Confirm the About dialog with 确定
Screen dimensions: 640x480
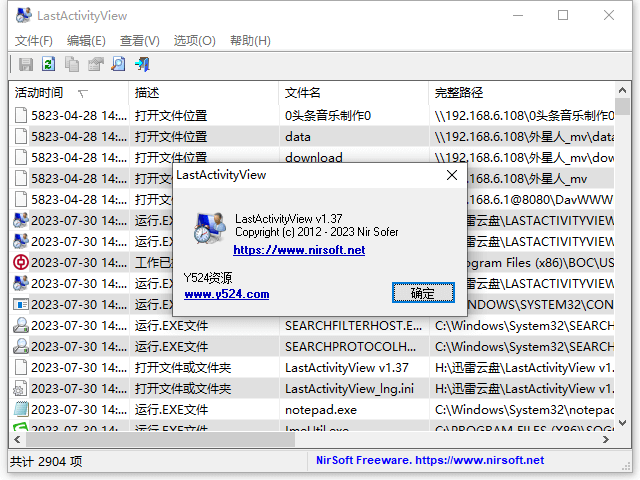click(423, 293)
